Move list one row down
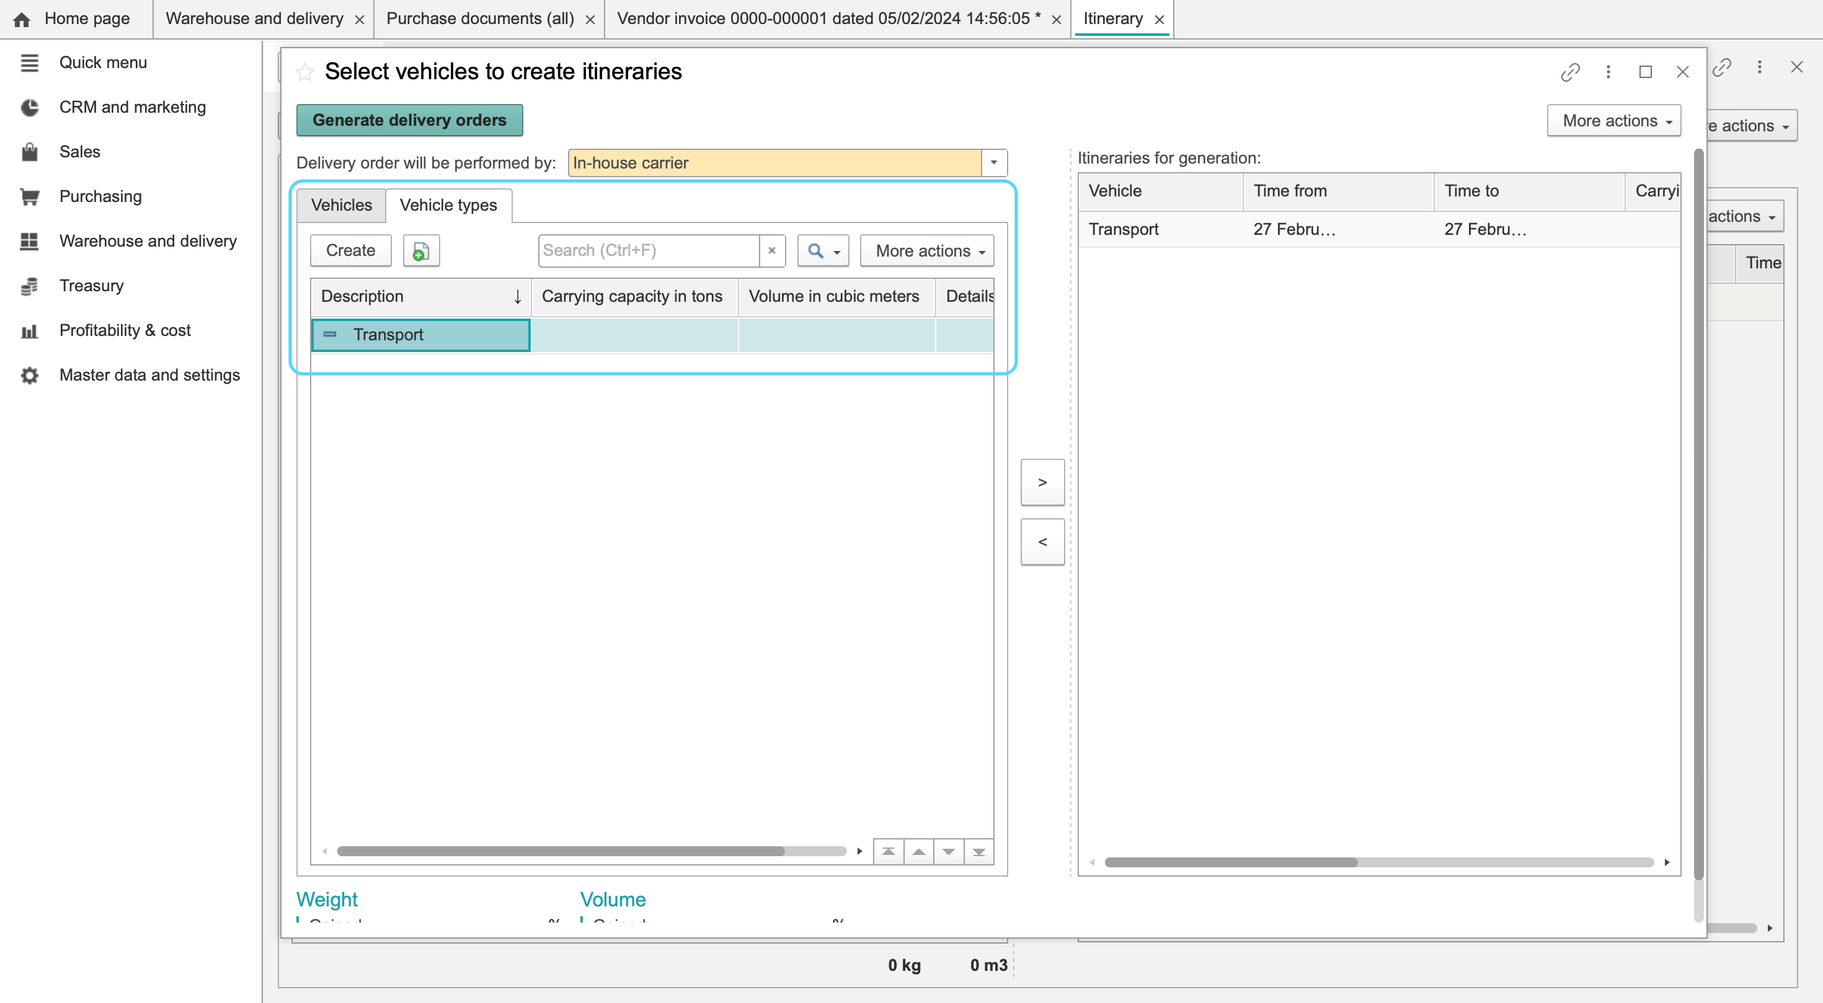The width and height of the screenshot is (1823, 1003). (948, 852)
